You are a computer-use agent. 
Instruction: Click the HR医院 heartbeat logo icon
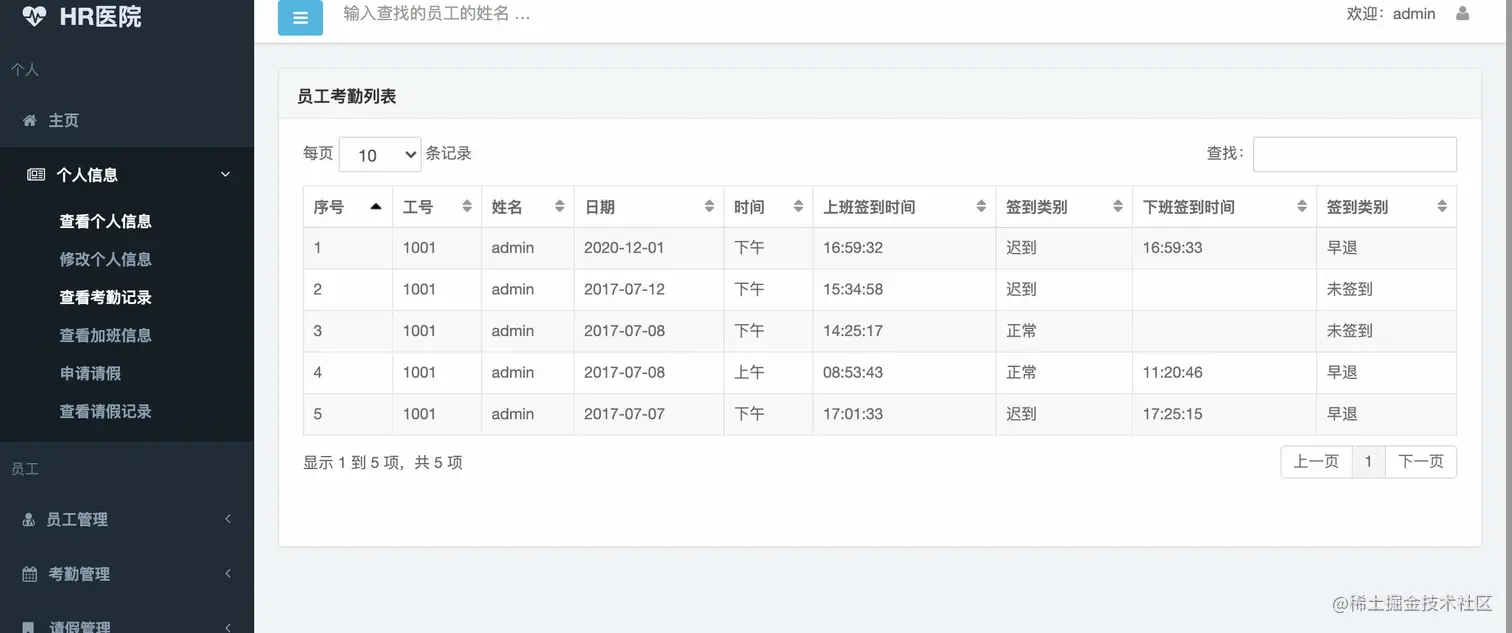tap(33, 16)
